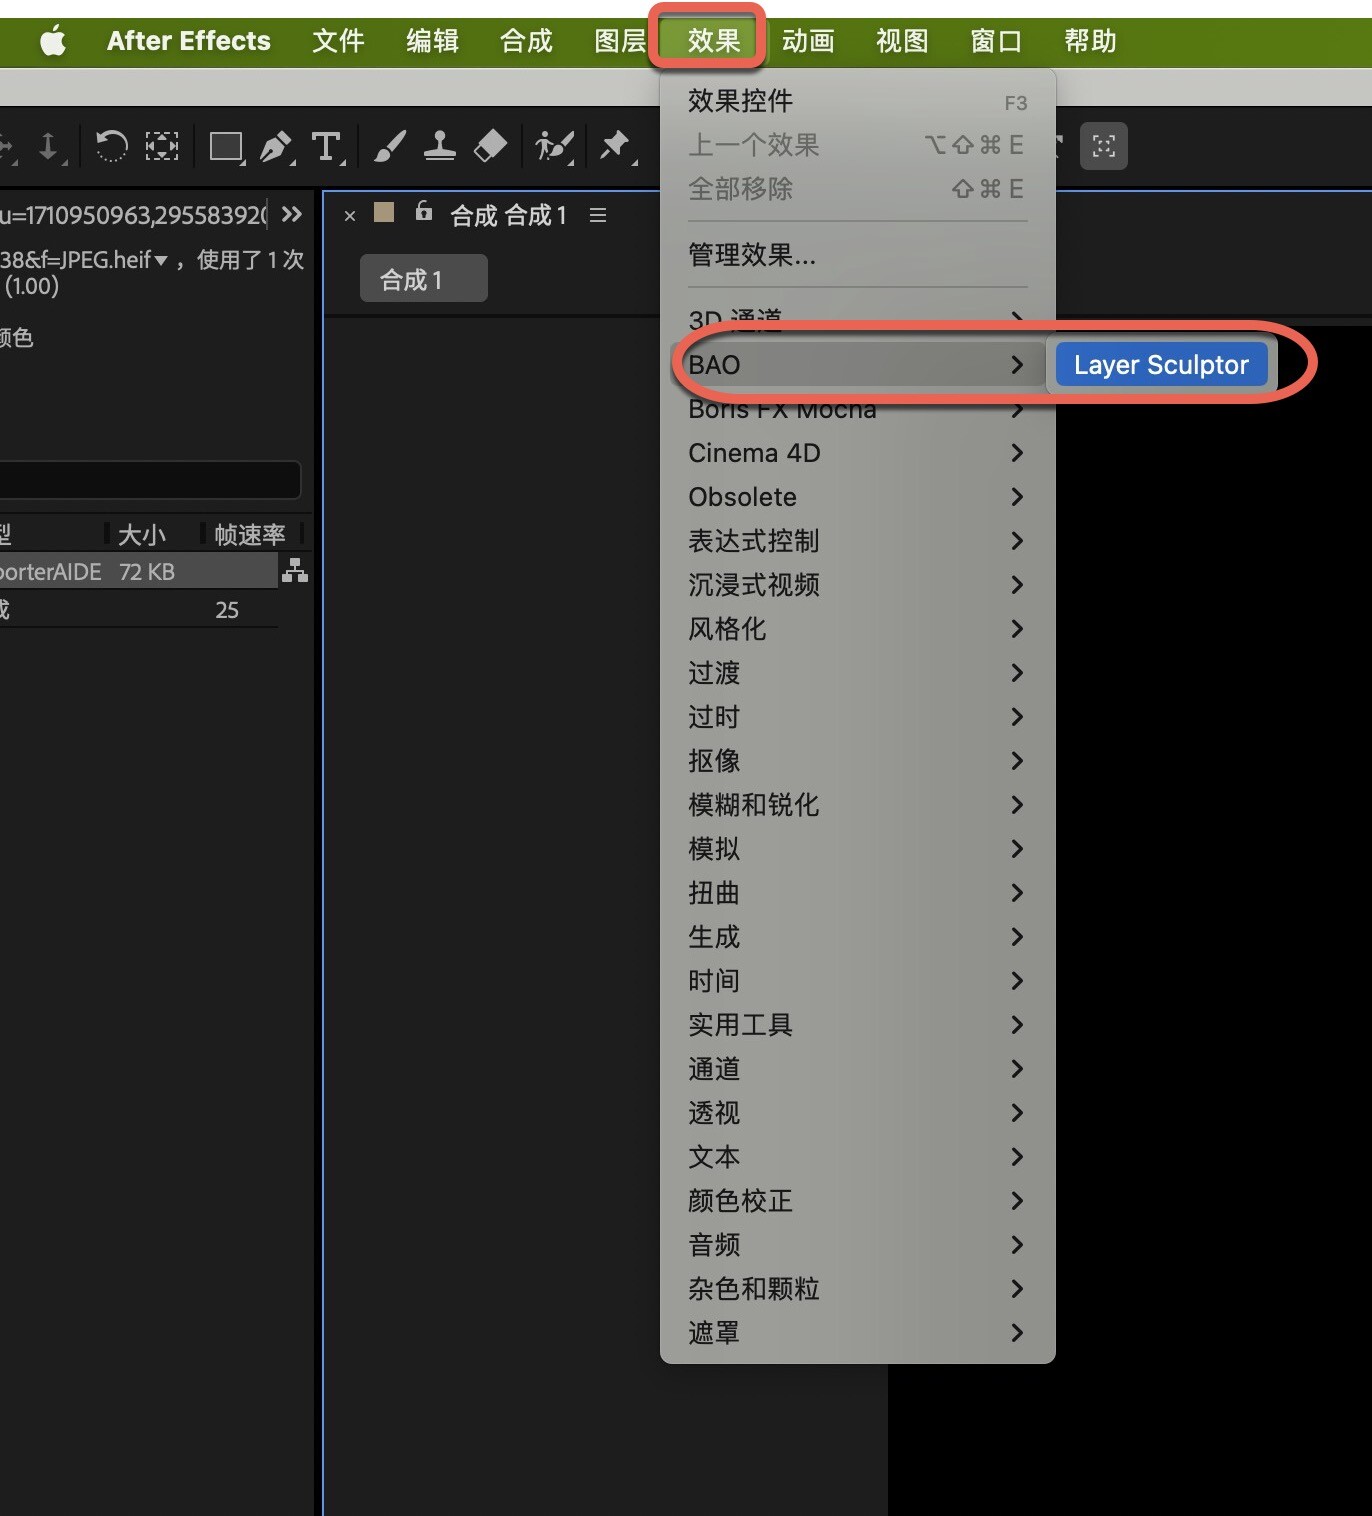Apply the Layer Sculptor effect
This screenshot has width=1372, height=1516.
(1161, 365)
